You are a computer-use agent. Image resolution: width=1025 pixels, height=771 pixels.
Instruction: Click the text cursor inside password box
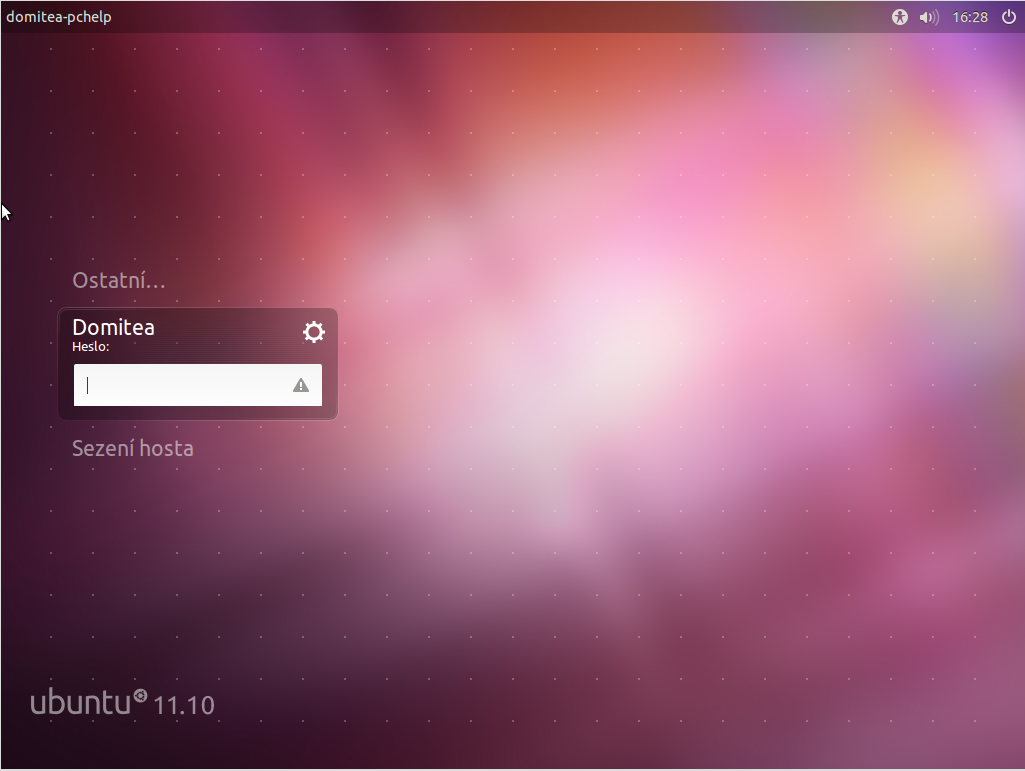pyautogui.click(x=88, y=385)
